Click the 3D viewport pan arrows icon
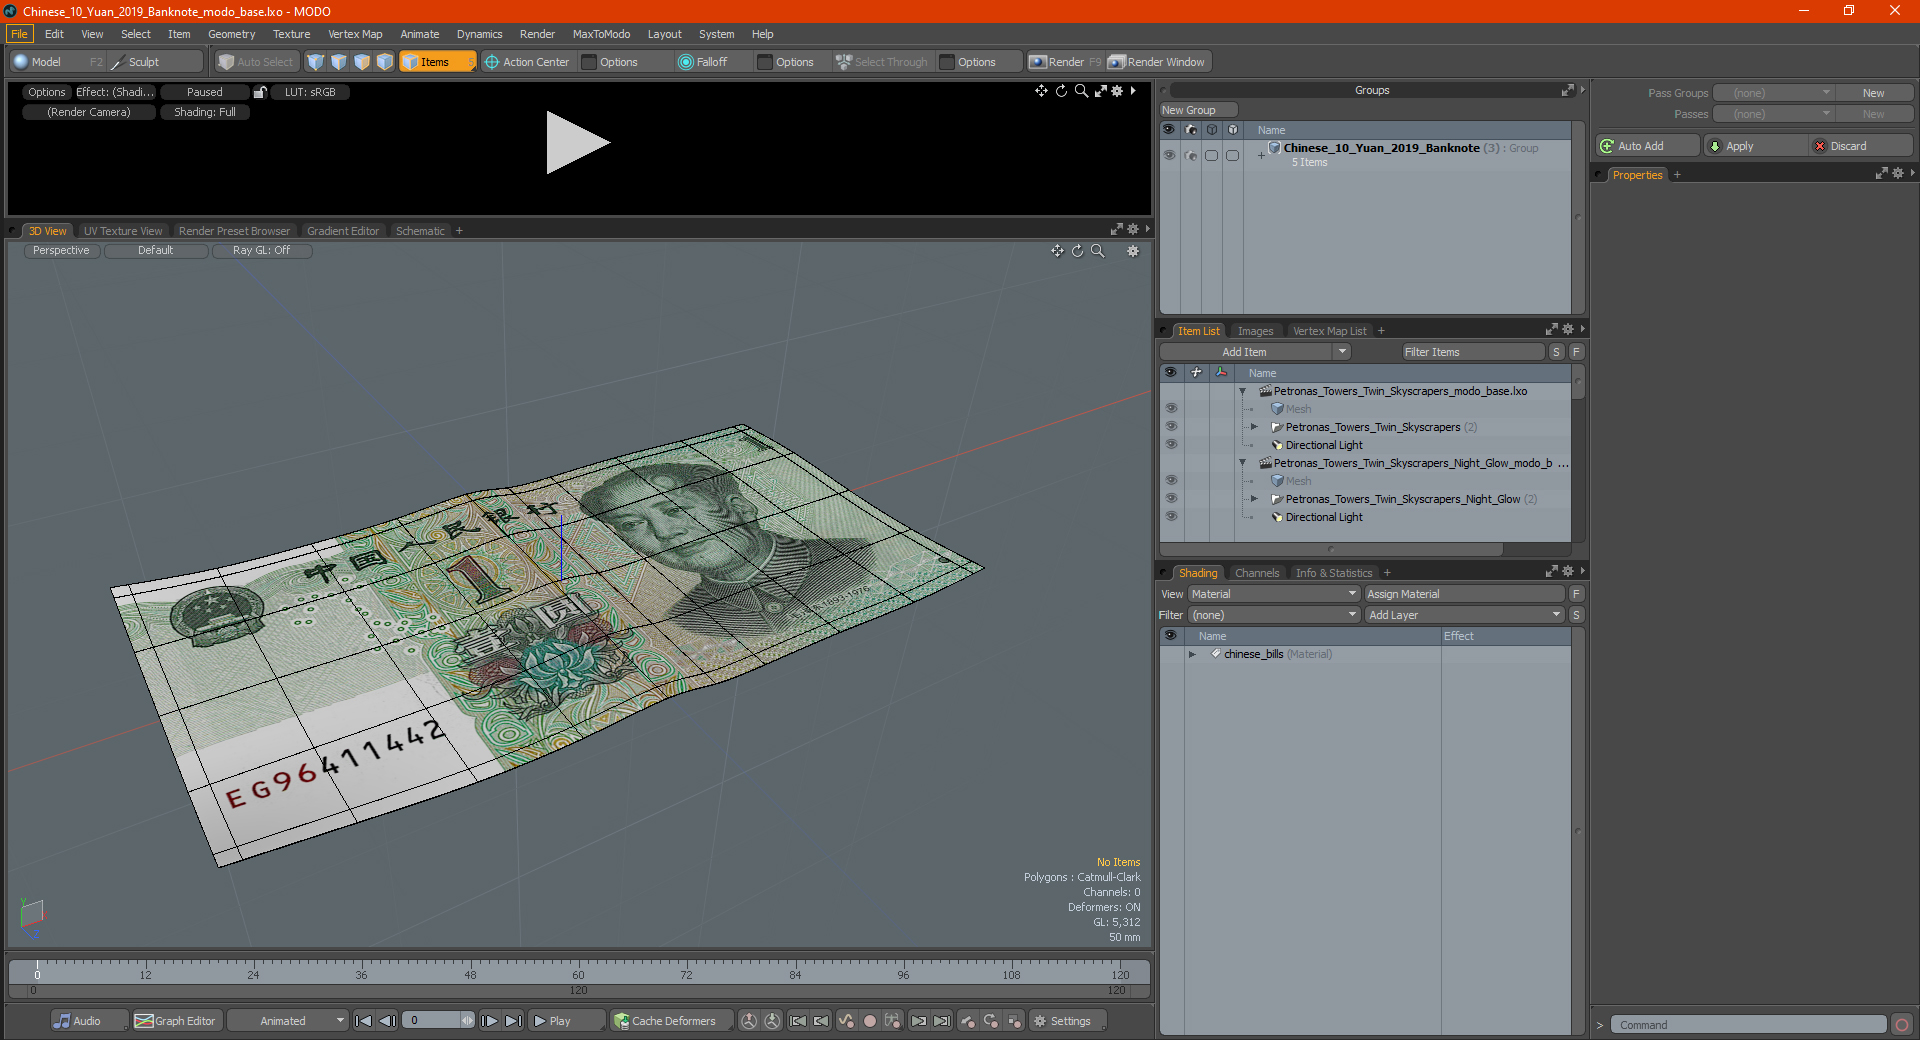This screenshot has width=1920, height=1040. click(x=1057, y=251)
